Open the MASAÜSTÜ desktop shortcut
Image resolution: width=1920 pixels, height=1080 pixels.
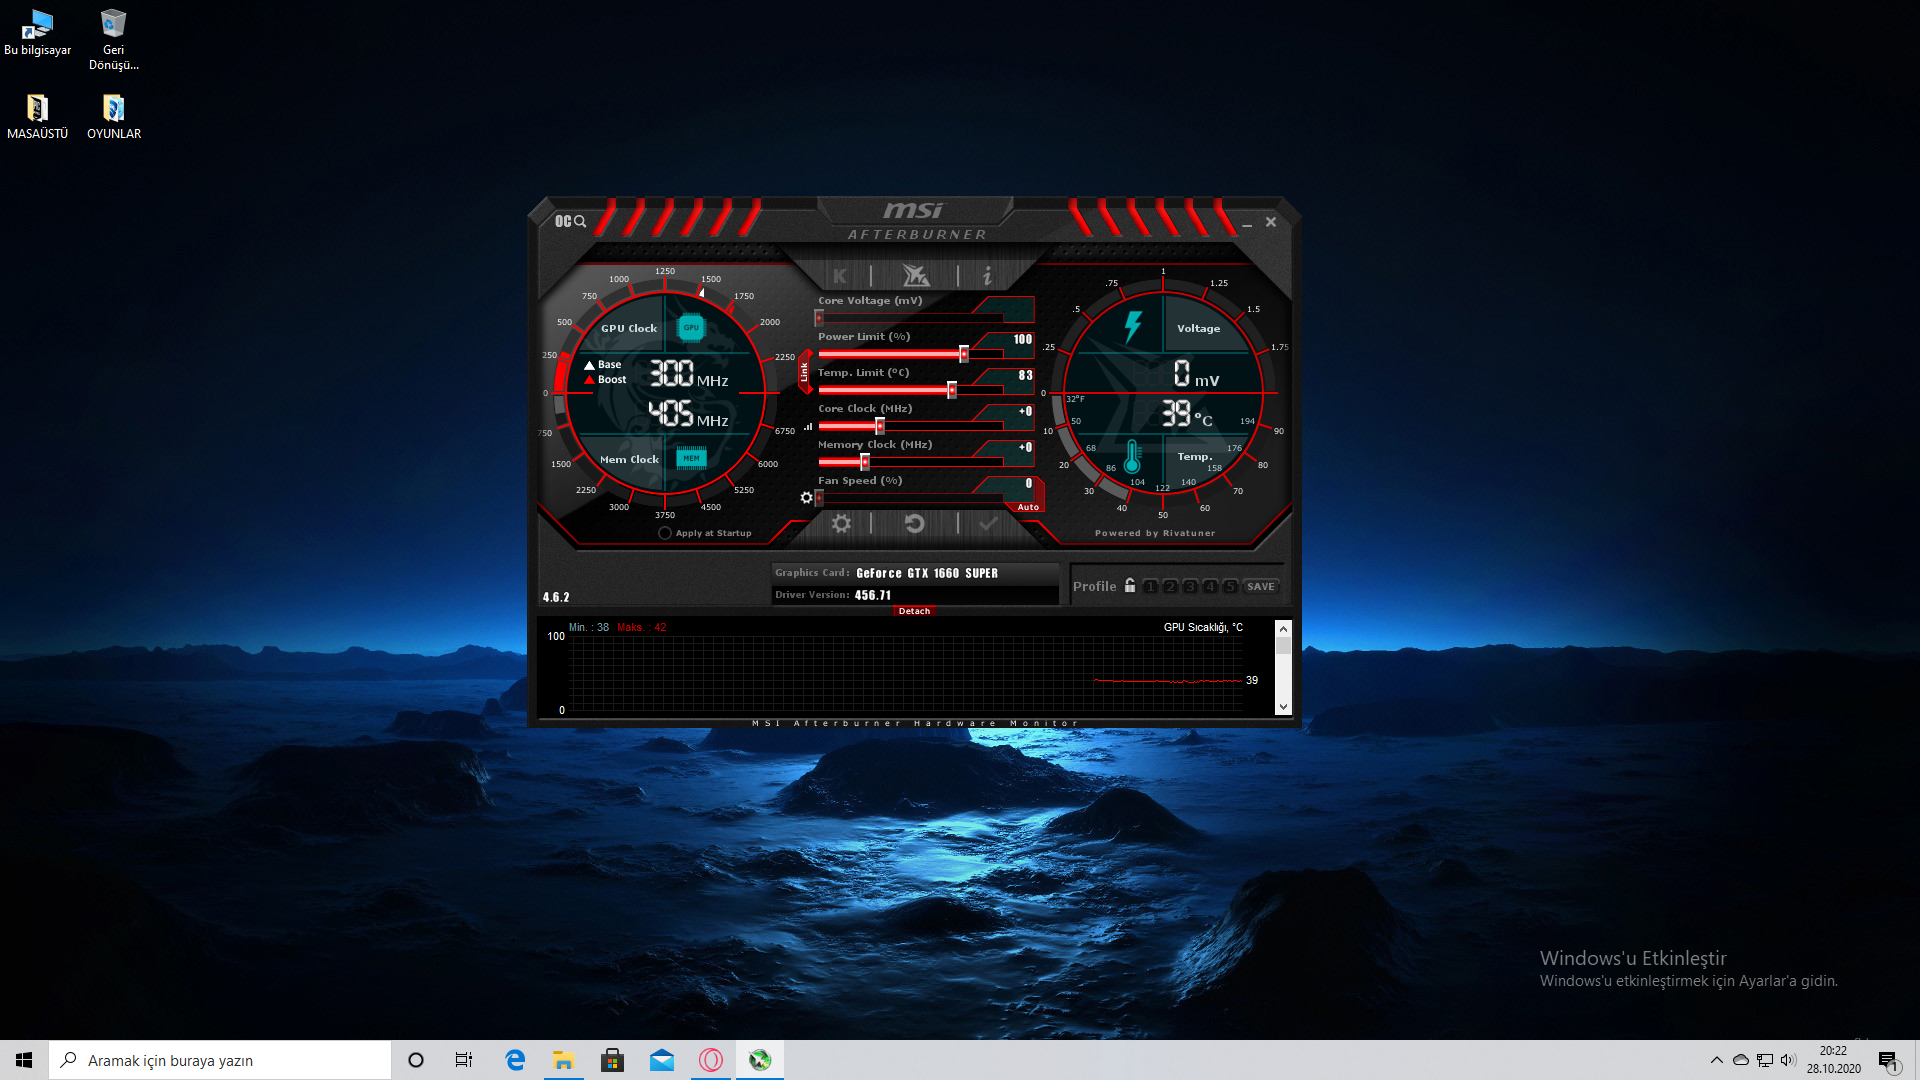pyautogui.click(x=38, y=117)
